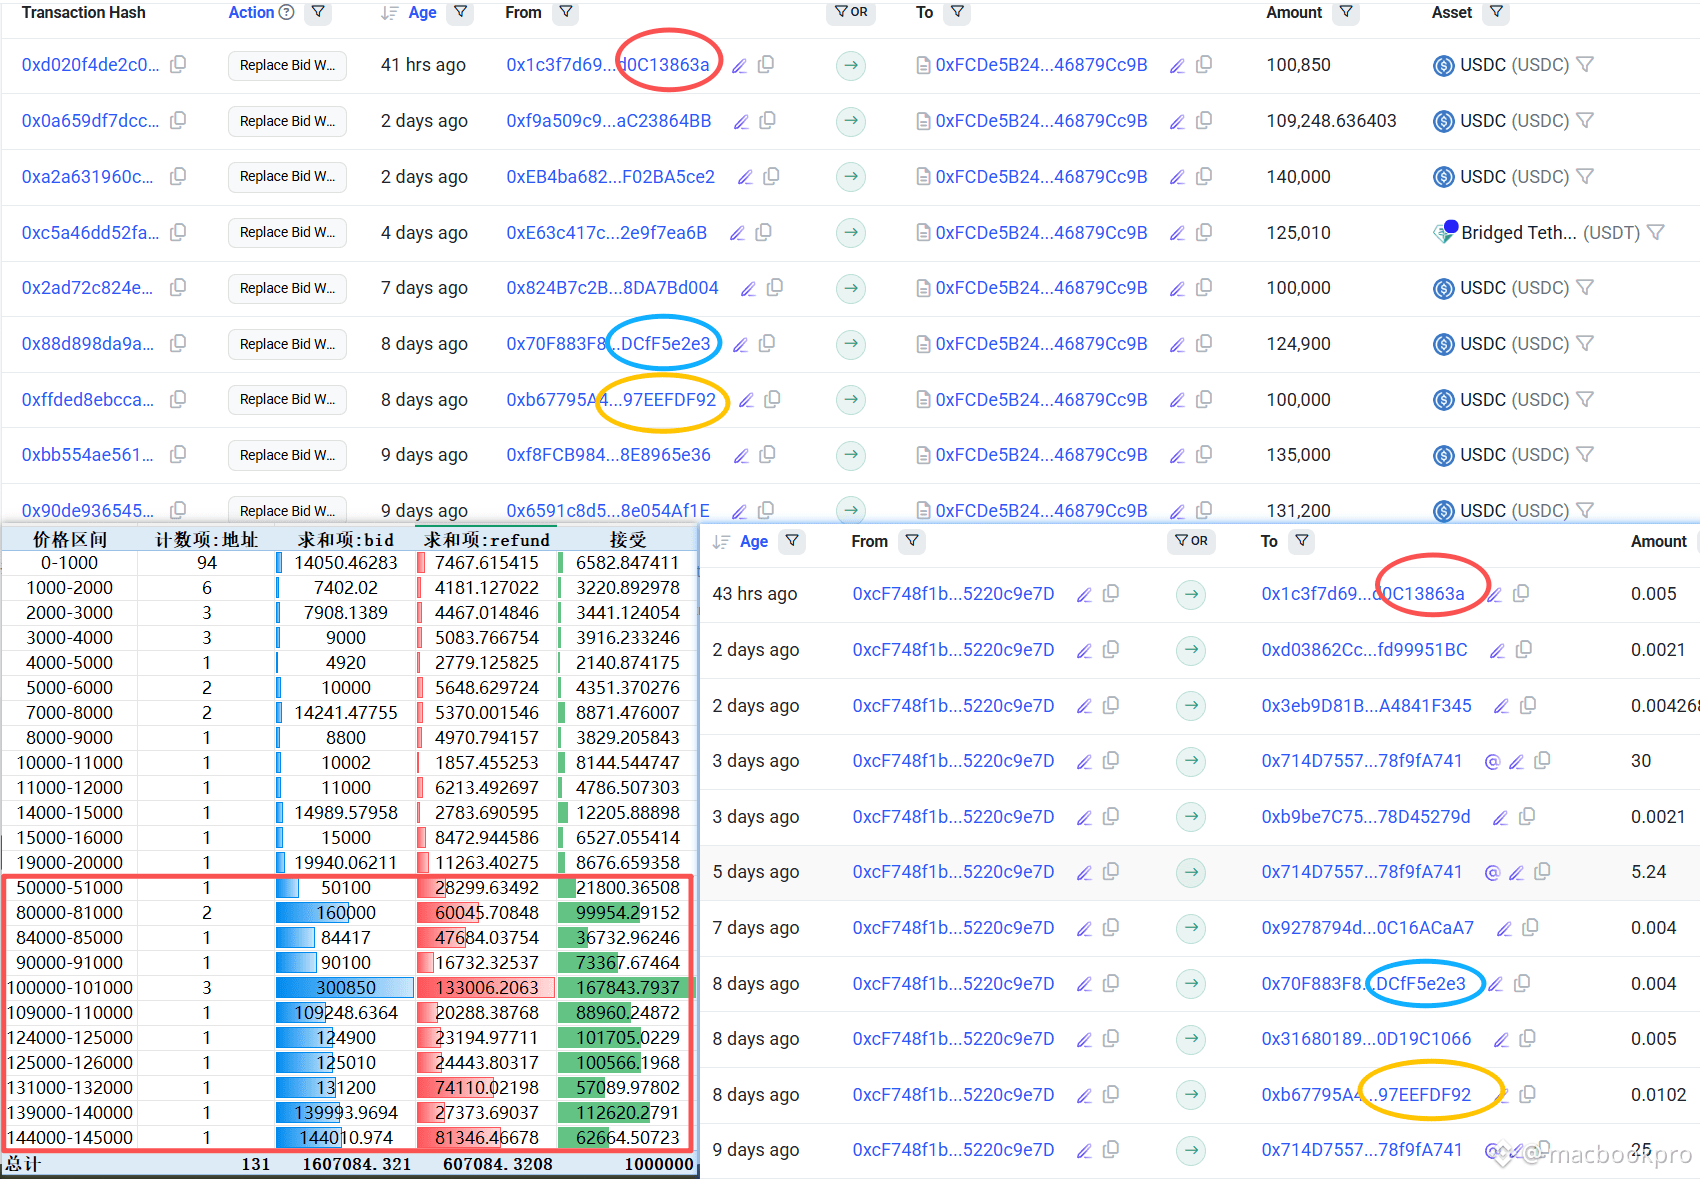Select the 求和项:bid column header
This screenshot has width=1700, height=1179.
click(x=346, y=539)
